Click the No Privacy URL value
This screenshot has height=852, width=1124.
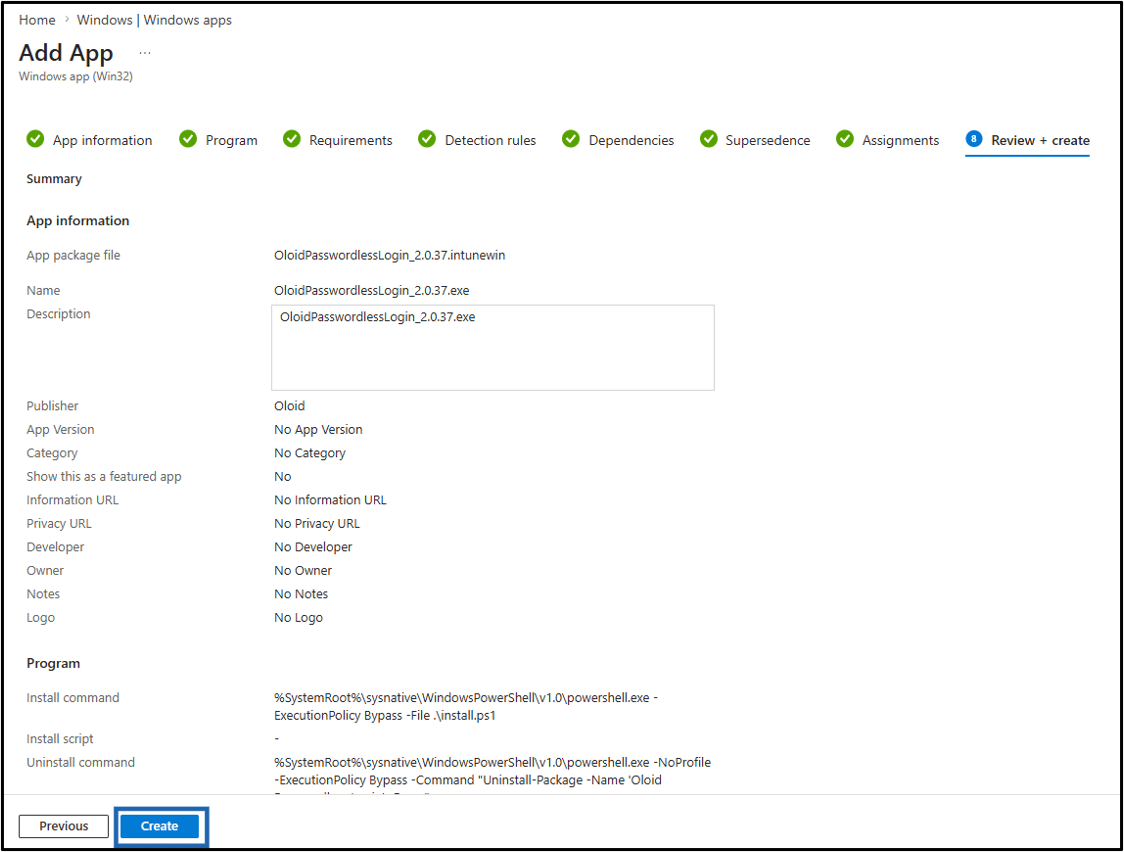(x=317, y=523)
